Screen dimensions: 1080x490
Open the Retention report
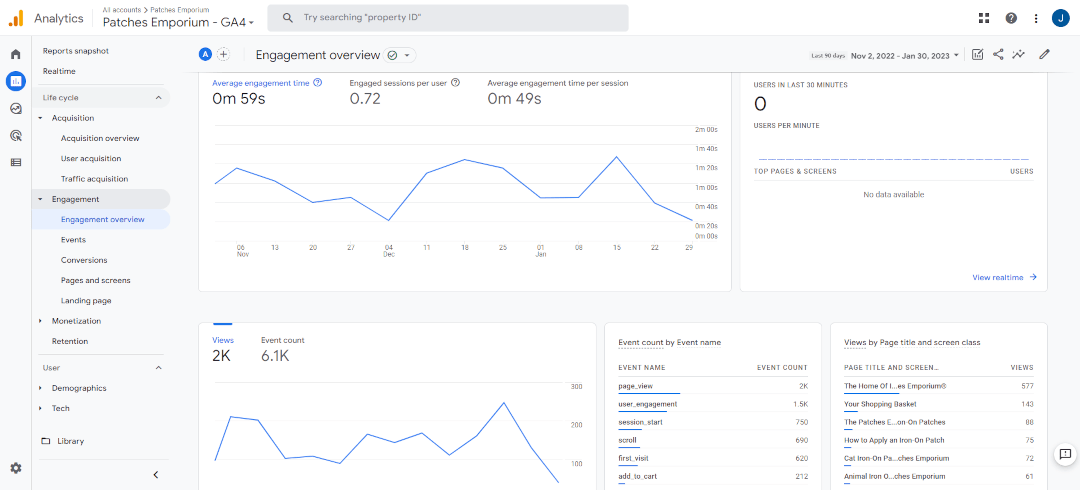click(x=70, y=341)
